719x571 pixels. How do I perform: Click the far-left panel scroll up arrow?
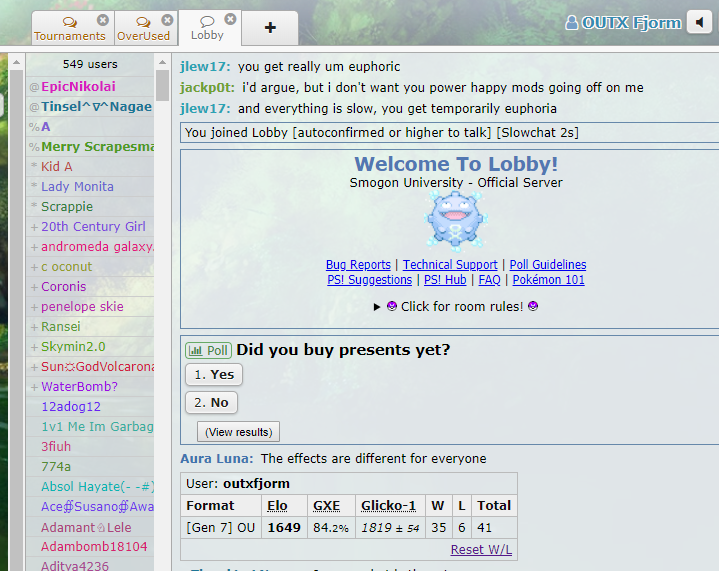[x=17, y=62]
